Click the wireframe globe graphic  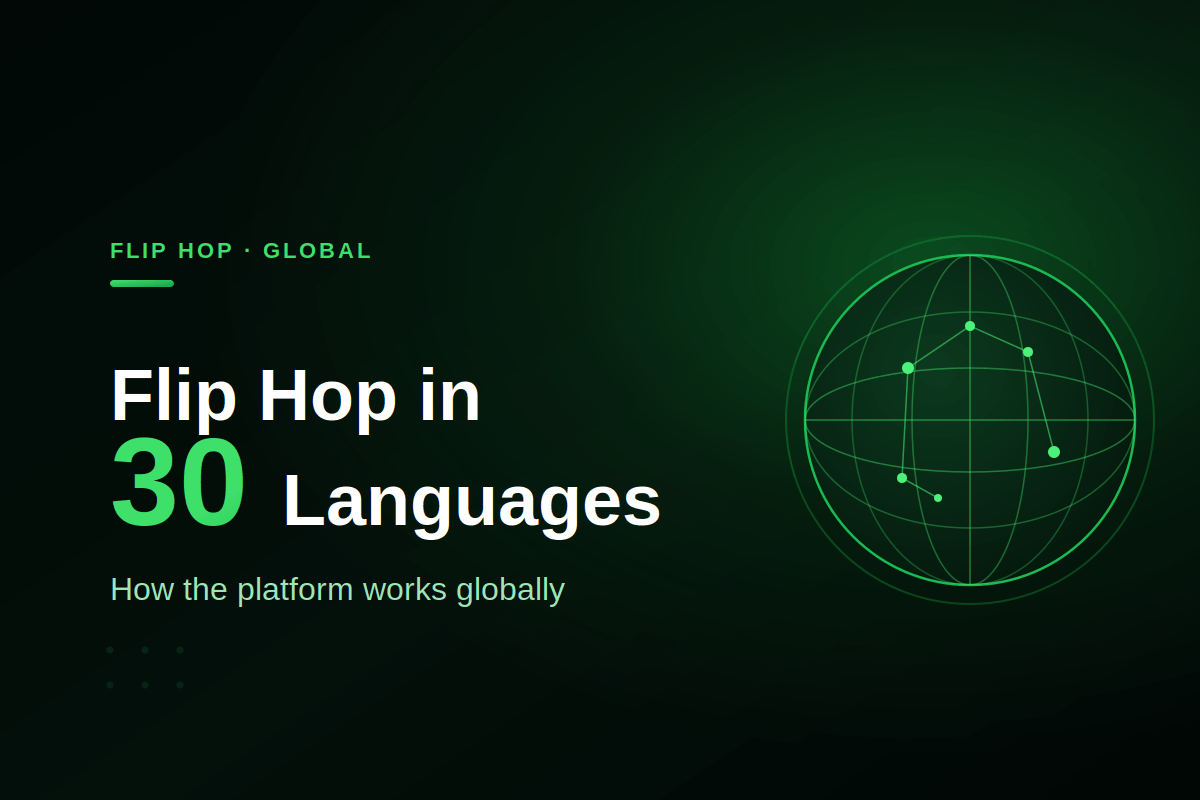point(970,420)
